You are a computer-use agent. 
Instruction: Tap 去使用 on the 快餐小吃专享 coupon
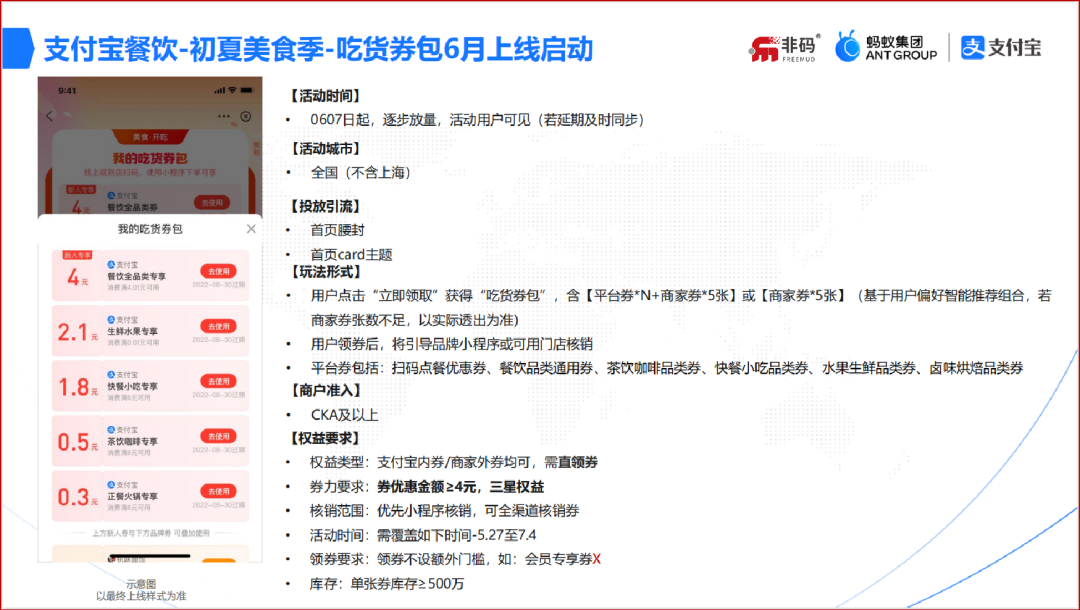click(x=218, y=381)
